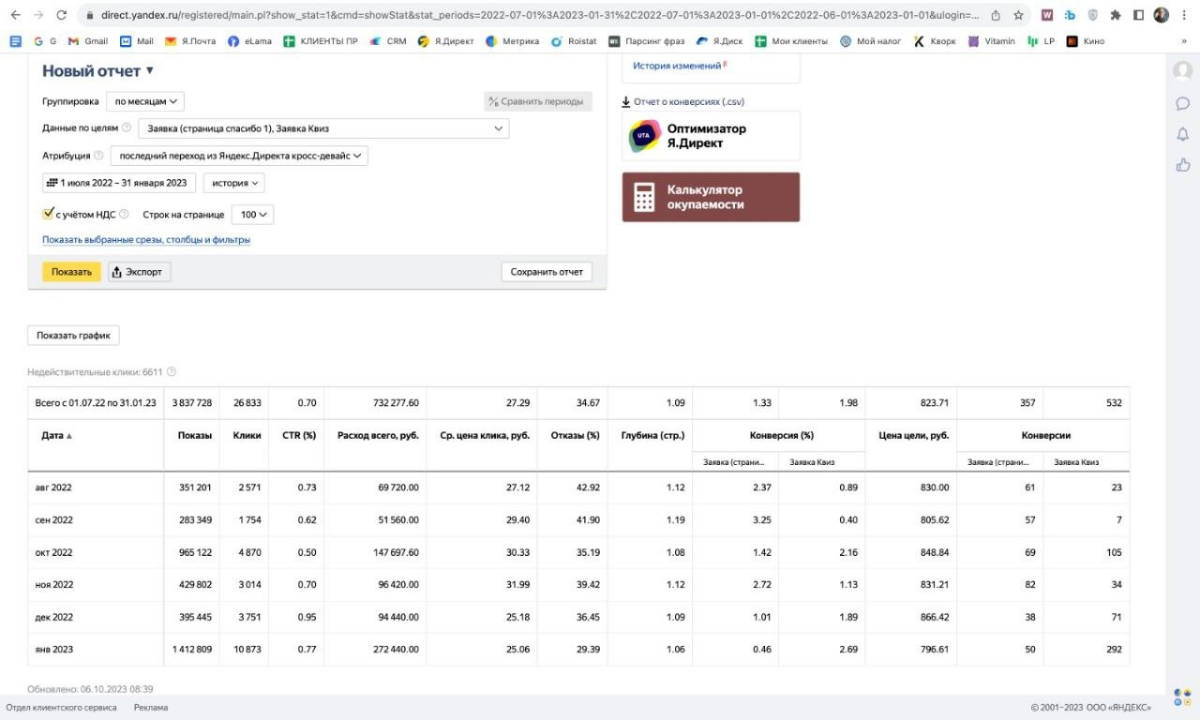
Task: Open the Gmail bookmark
Action: click(x=88, y=41)
